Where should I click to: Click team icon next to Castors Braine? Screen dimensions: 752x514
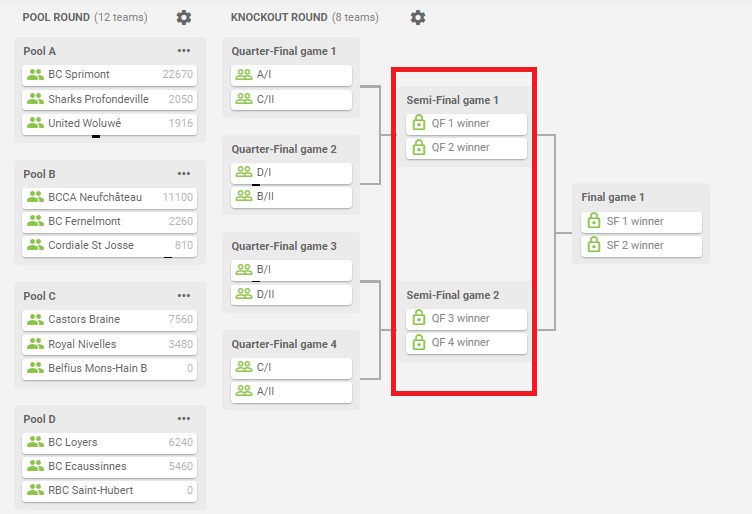point(35,319)
